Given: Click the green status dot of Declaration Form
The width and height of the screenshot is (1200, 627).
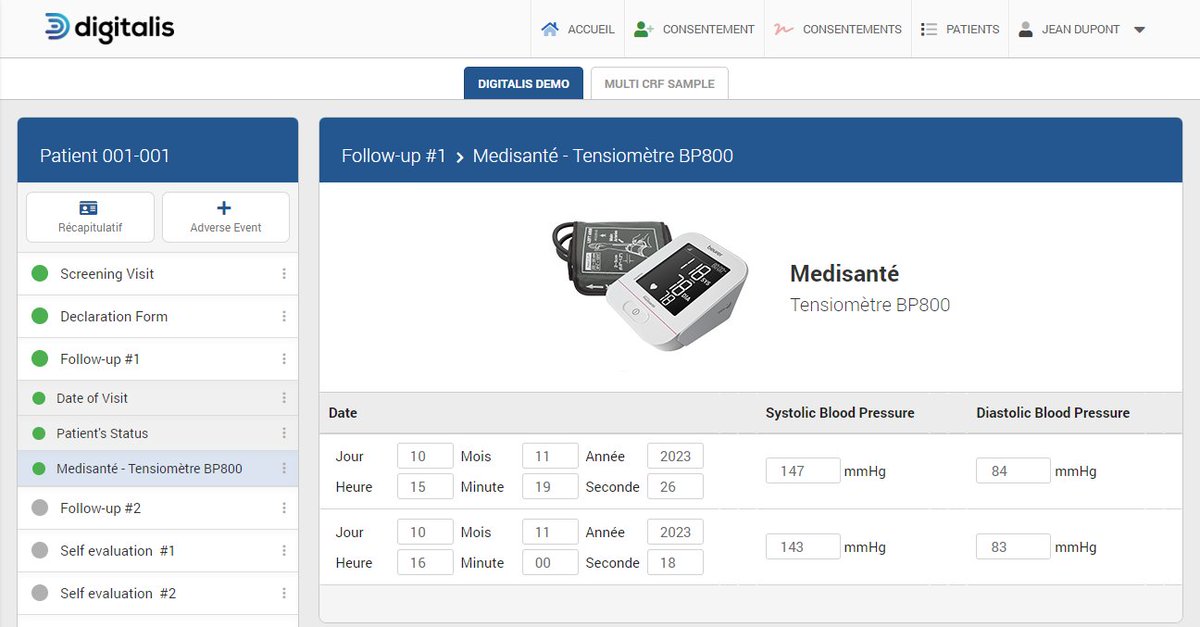Looking at the screenshot, I should [x=40, y=316].
